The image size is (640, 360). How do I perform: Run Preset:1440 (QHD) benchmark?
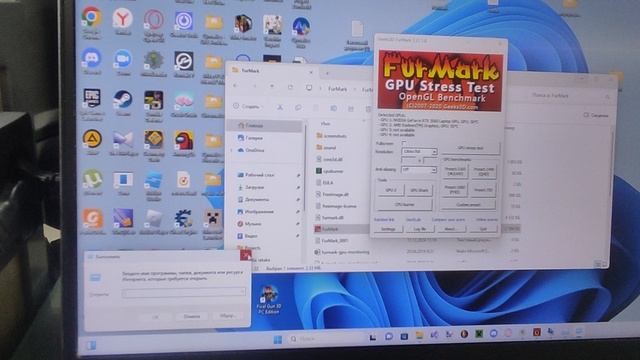pos(484,172)
